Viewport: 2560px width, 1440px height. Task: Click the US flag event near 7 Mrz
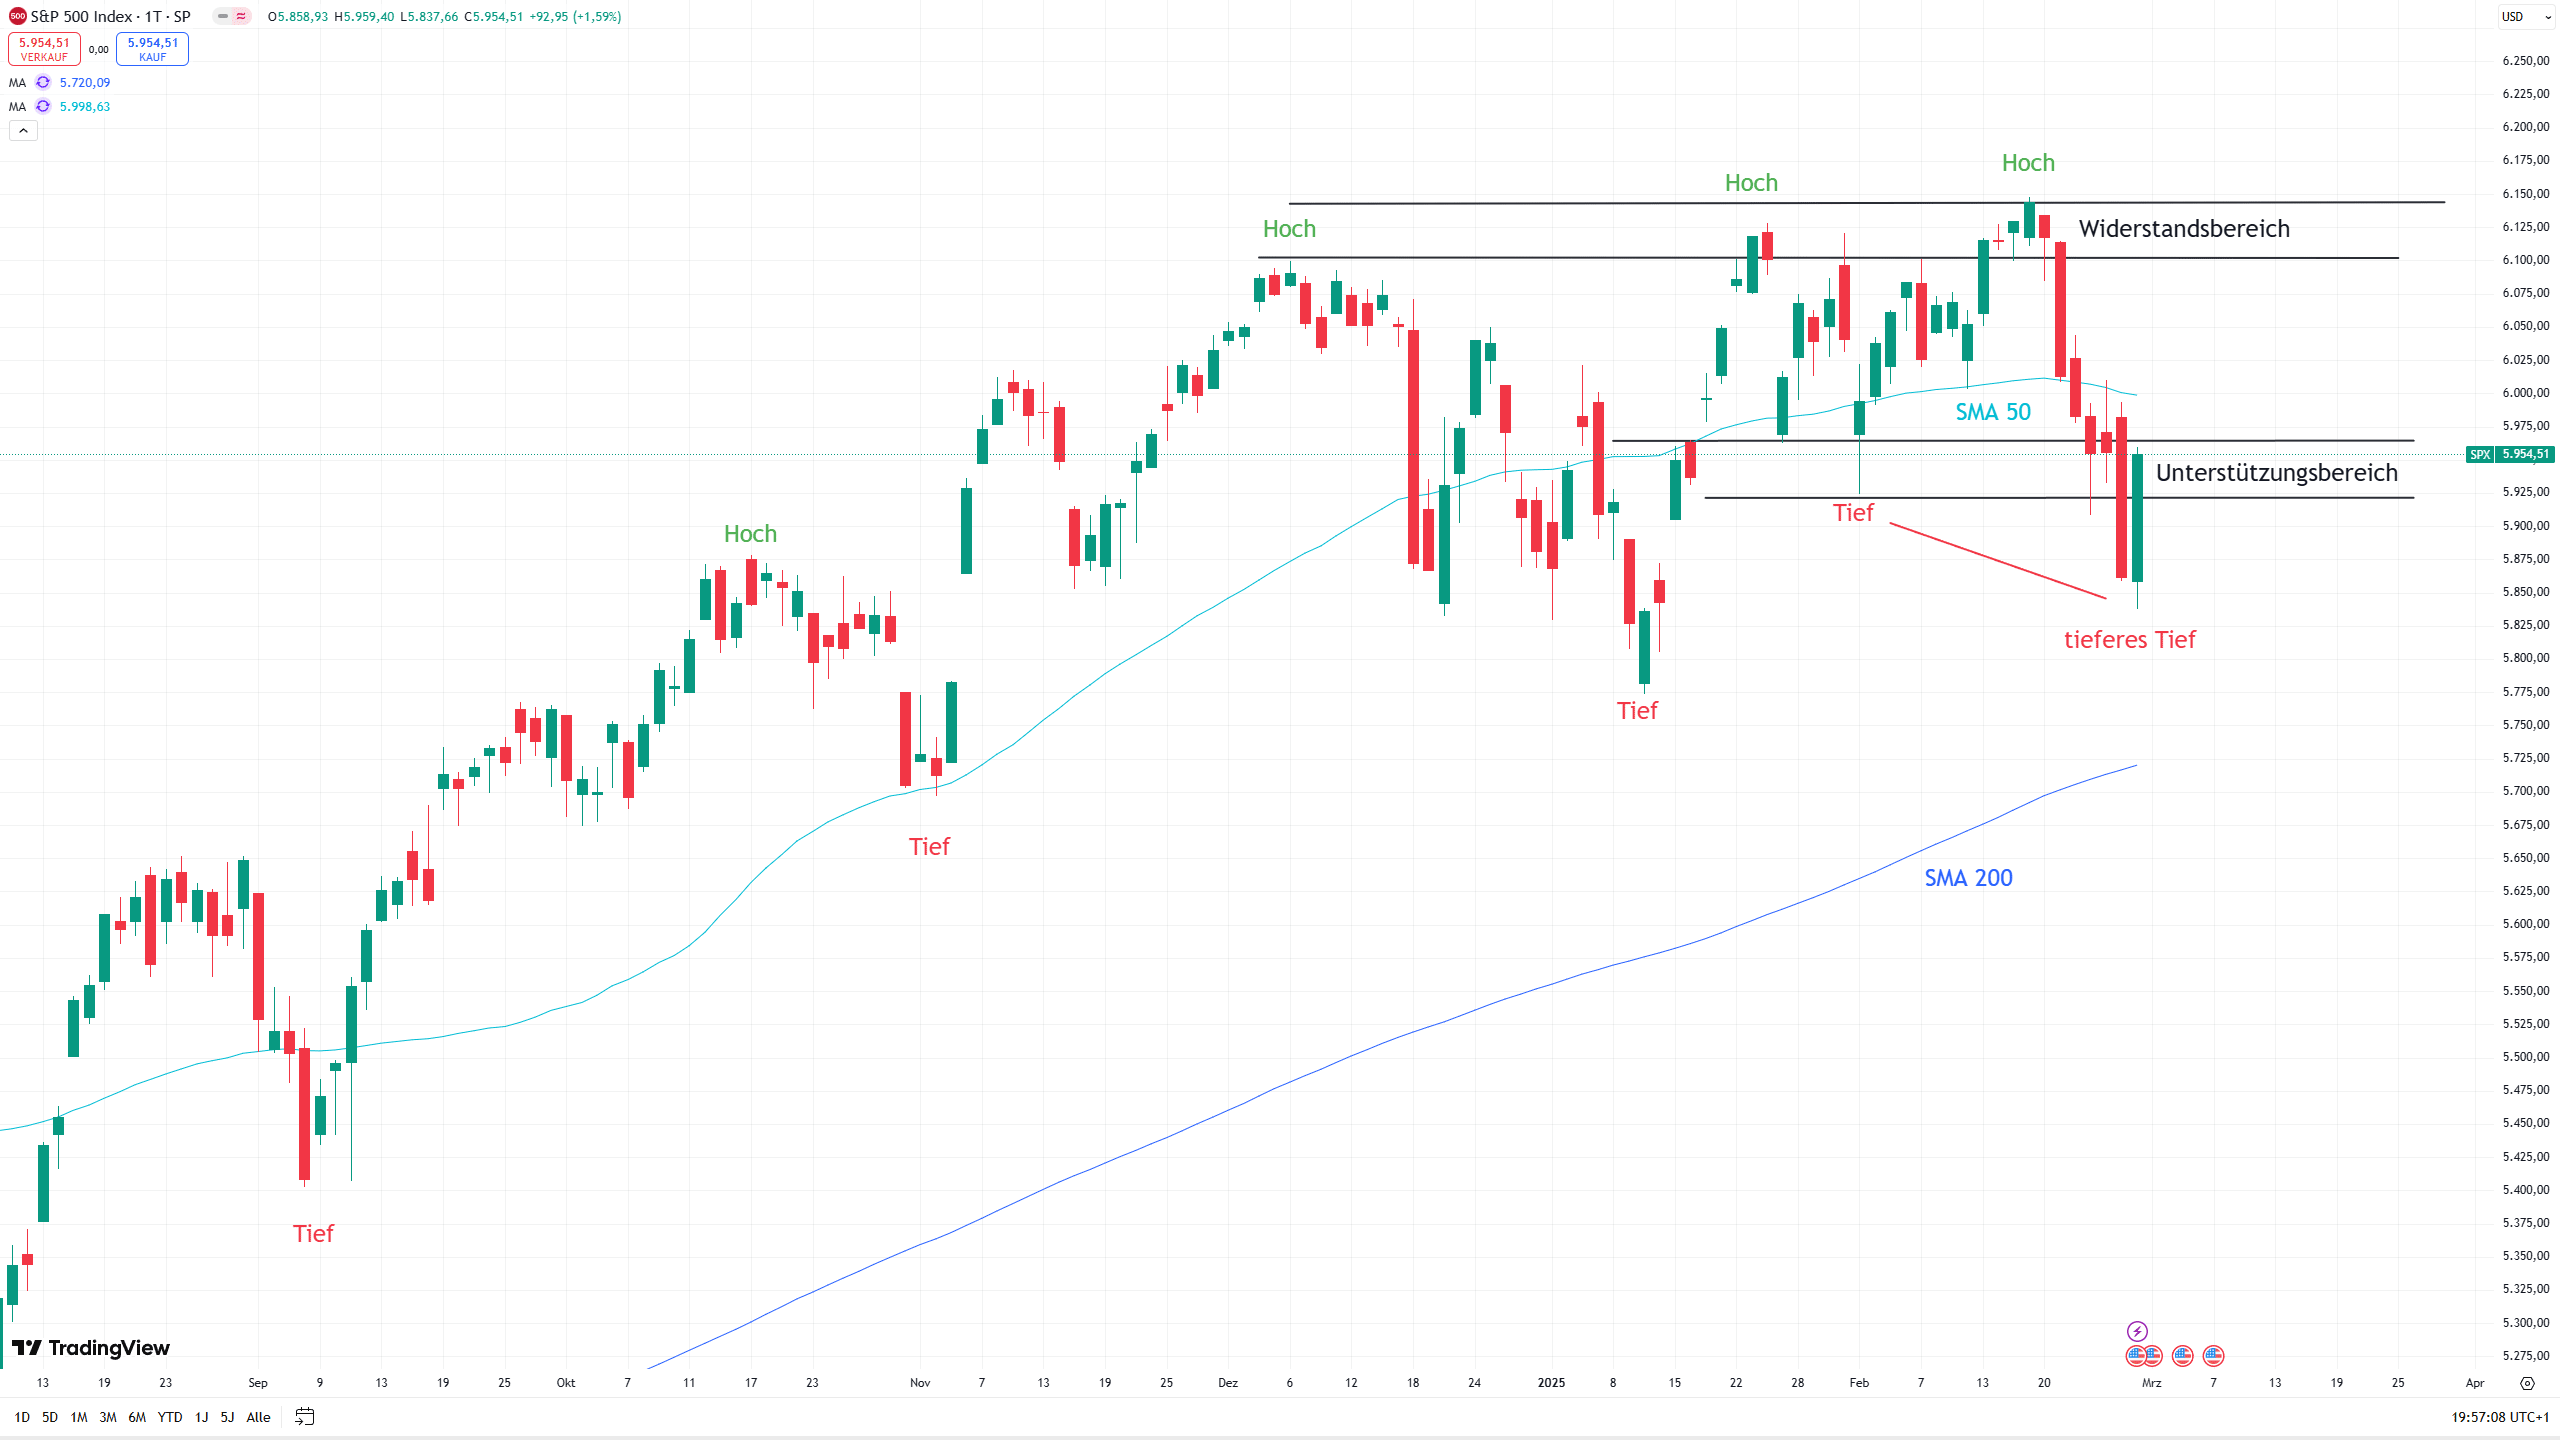tap(2214, 1355)
